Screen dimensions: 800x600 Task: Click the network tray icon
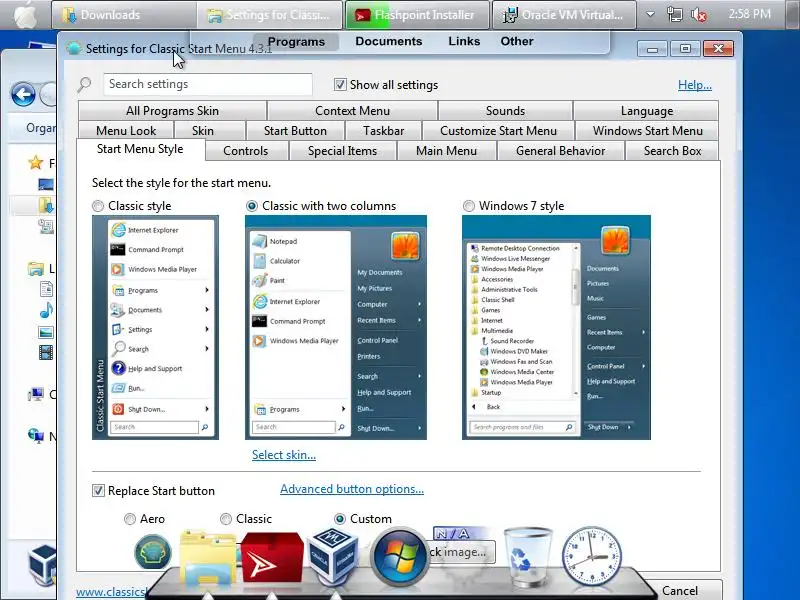[x=674, y=15]
